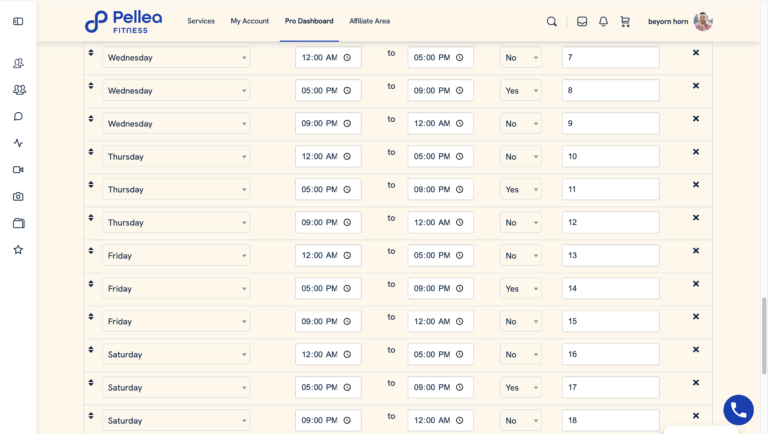The height and width of the screenshot is (434, 768).
Task: Open the star favorites sidebar icon
Action: click(18, 250)
